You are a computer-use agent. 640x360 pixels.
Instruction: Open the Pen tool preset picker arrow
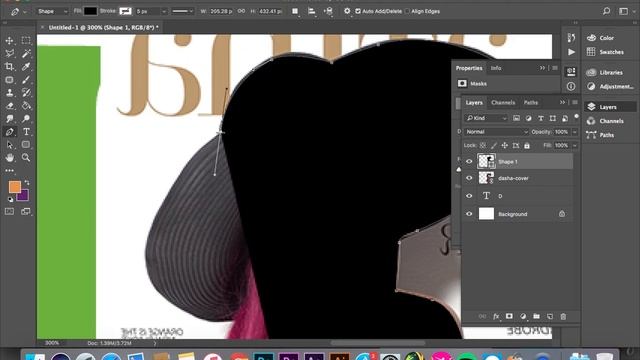tap(25, 12)
